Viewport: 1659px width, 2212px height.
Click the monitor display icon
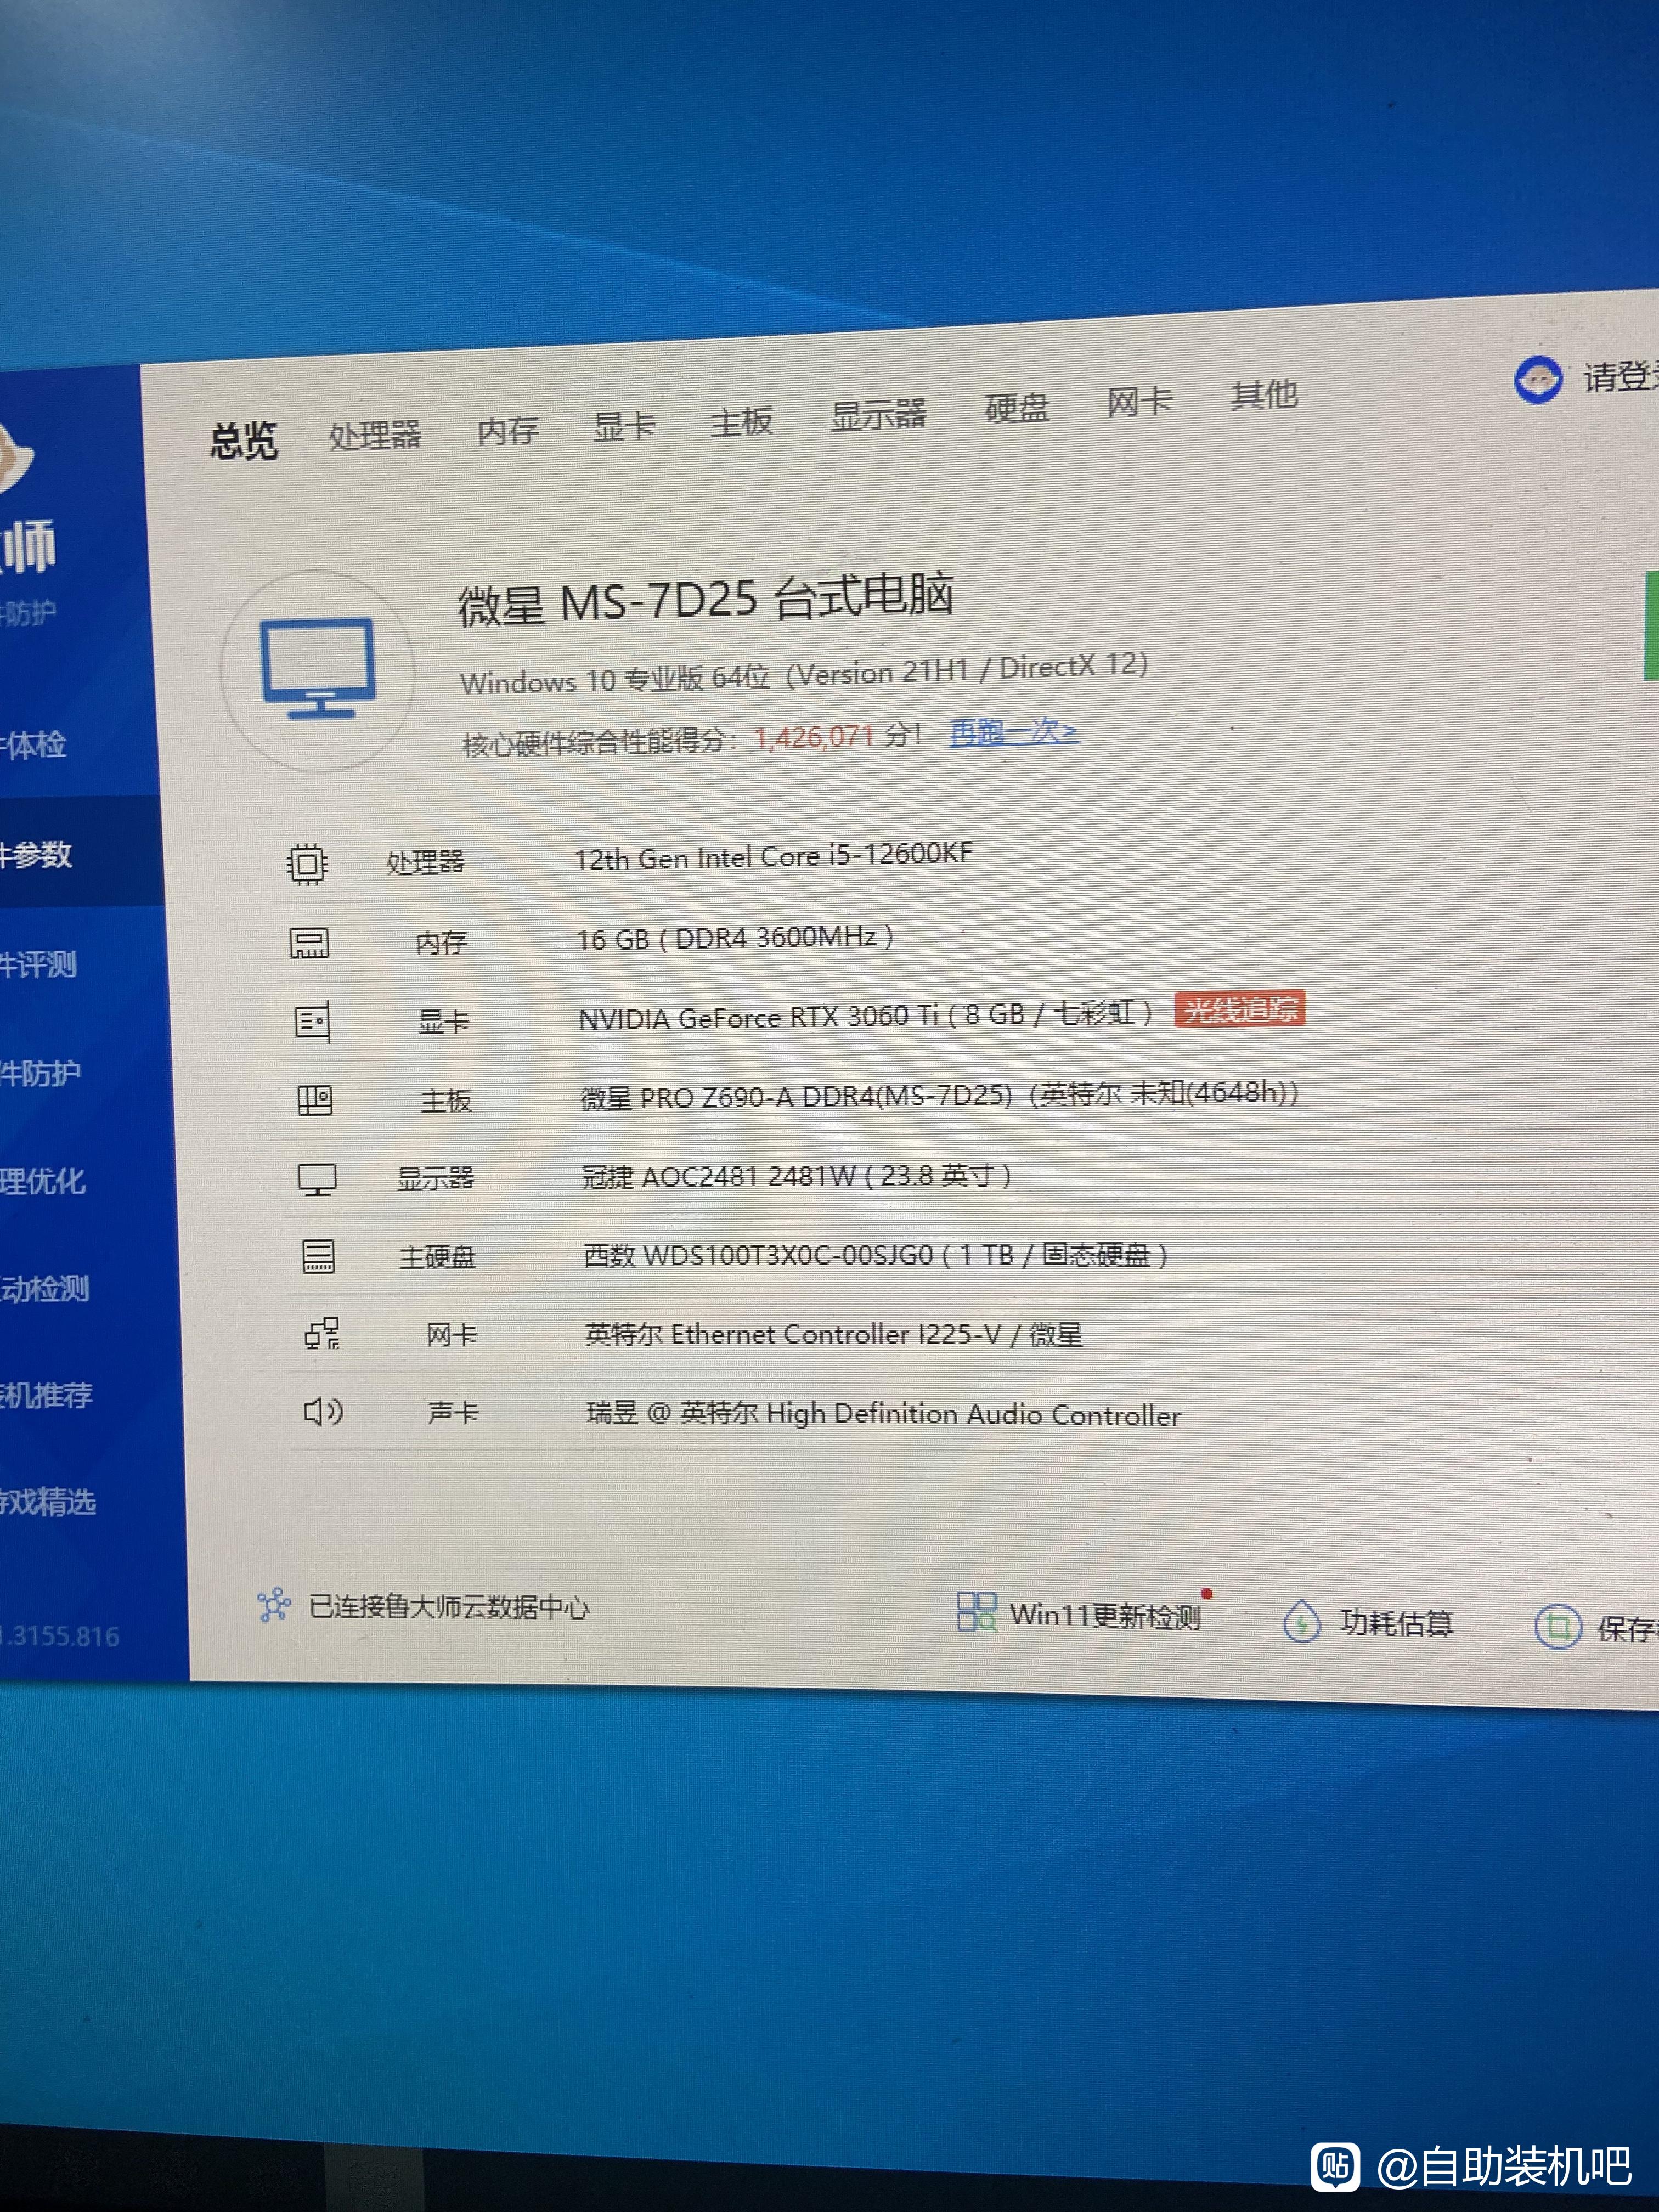pyautogui.click(x=317, y=1179)
